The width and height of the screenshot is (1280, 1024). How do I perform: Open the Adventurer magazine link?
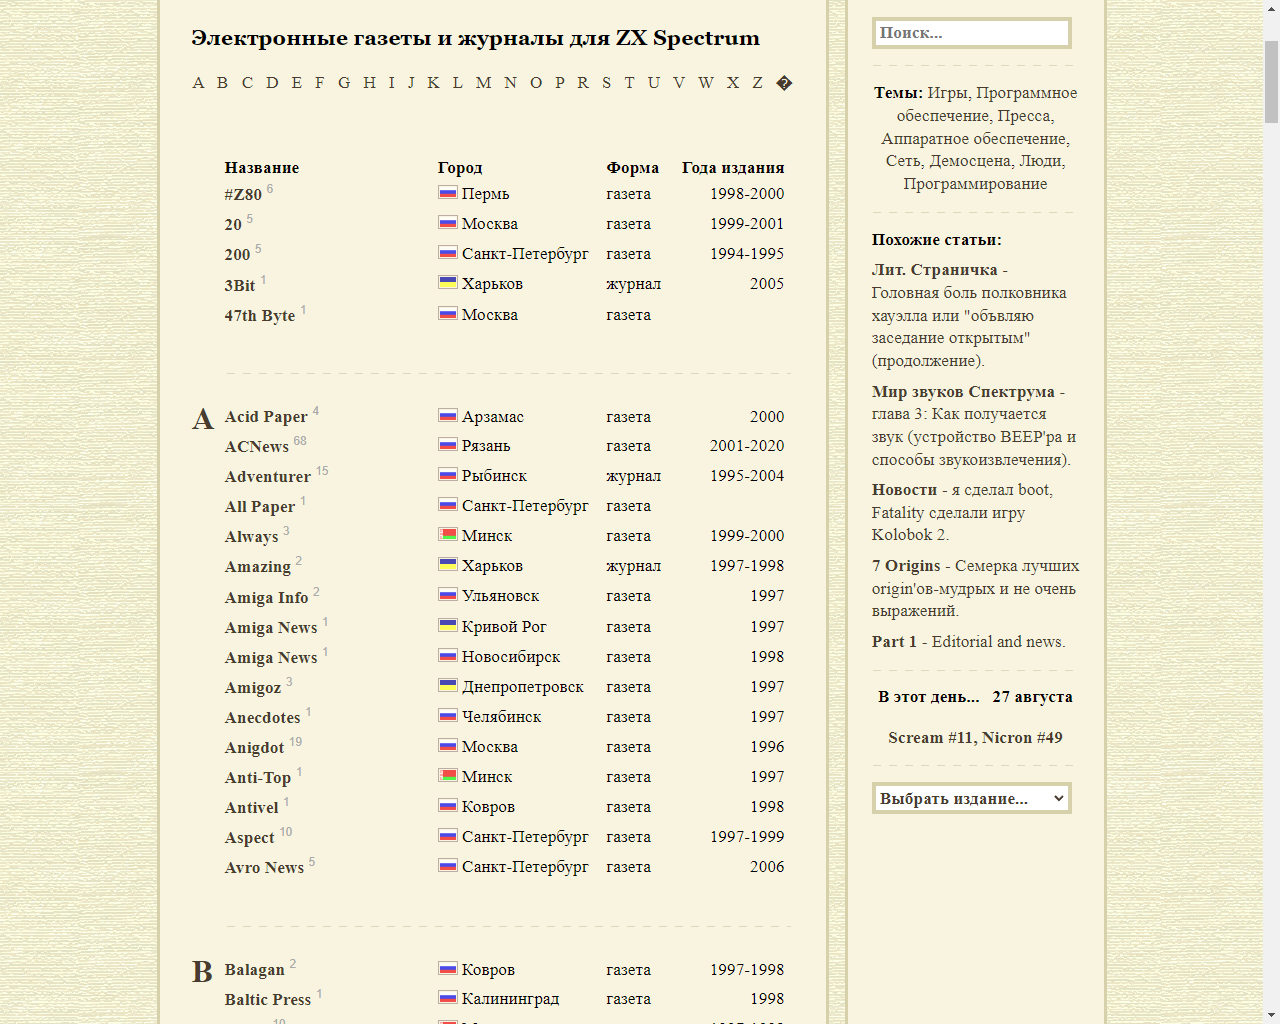tap(268, 477)
